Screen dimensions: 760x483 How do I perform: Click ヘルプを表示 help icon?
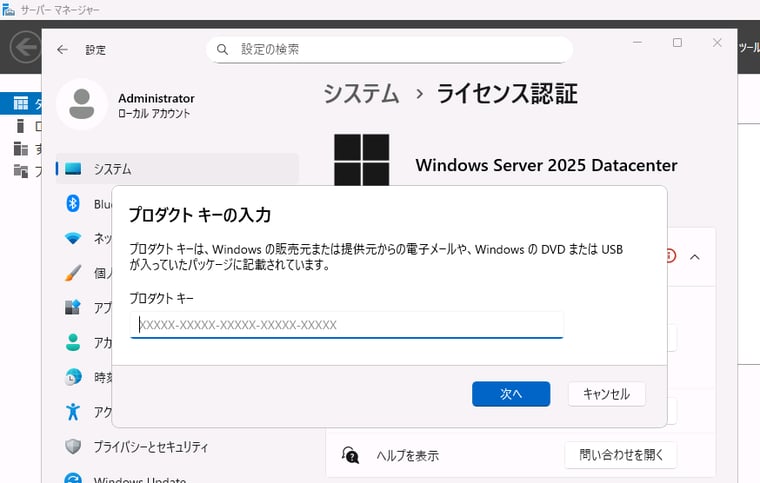point(350,455)
